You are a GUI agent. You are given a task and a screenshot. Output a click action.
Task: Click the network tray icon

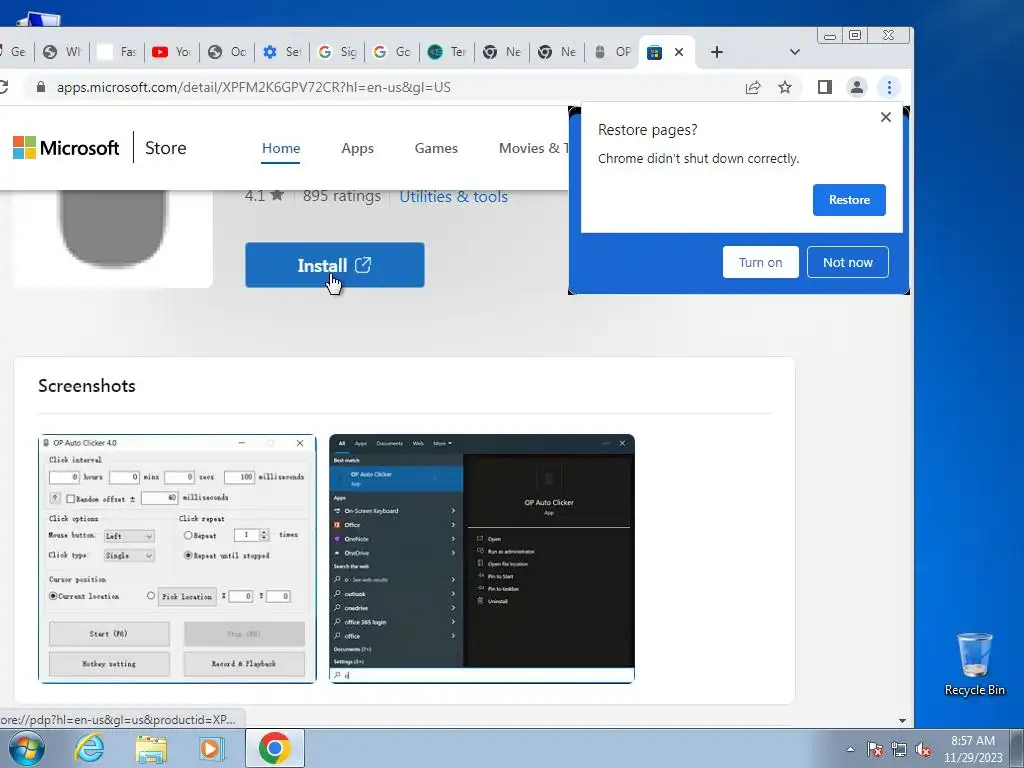899,749
